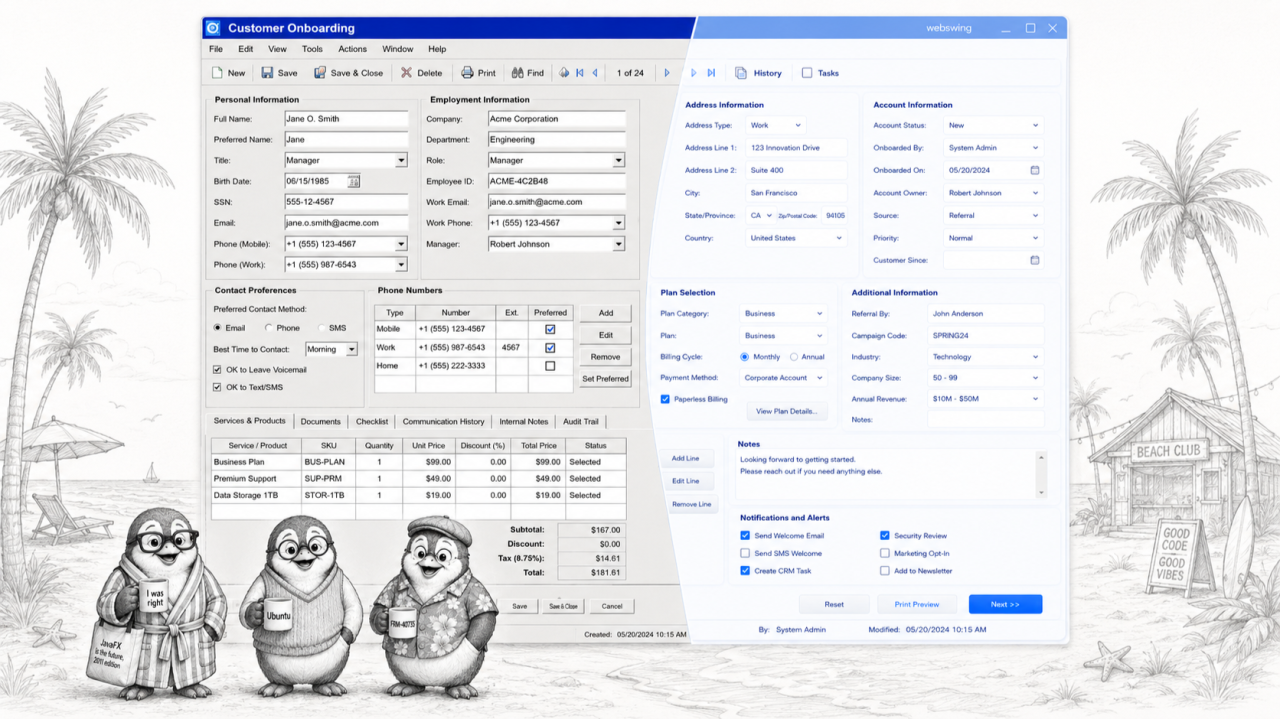Image resolution: width=1280 pixels, height=719 pixels.
Task: Switch to the Communication History tab
Action: pyautogui.click(x=443, y=422)
